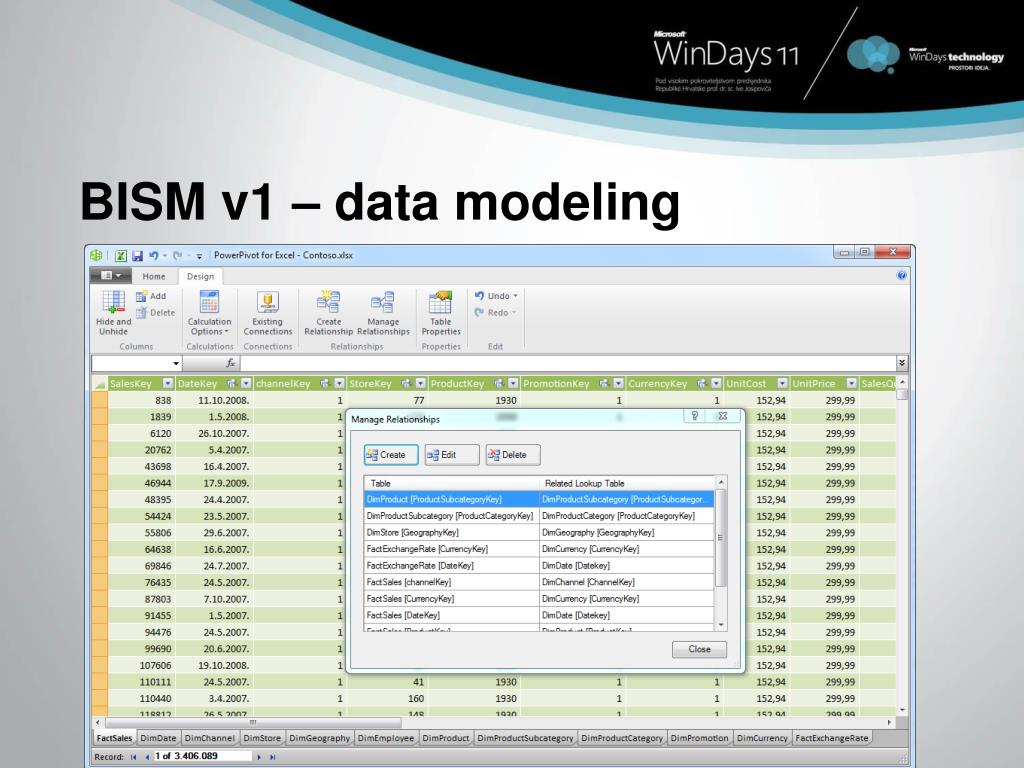Click the quick access Undo arrow
1024x768 pixels.
tap(153, 255)
